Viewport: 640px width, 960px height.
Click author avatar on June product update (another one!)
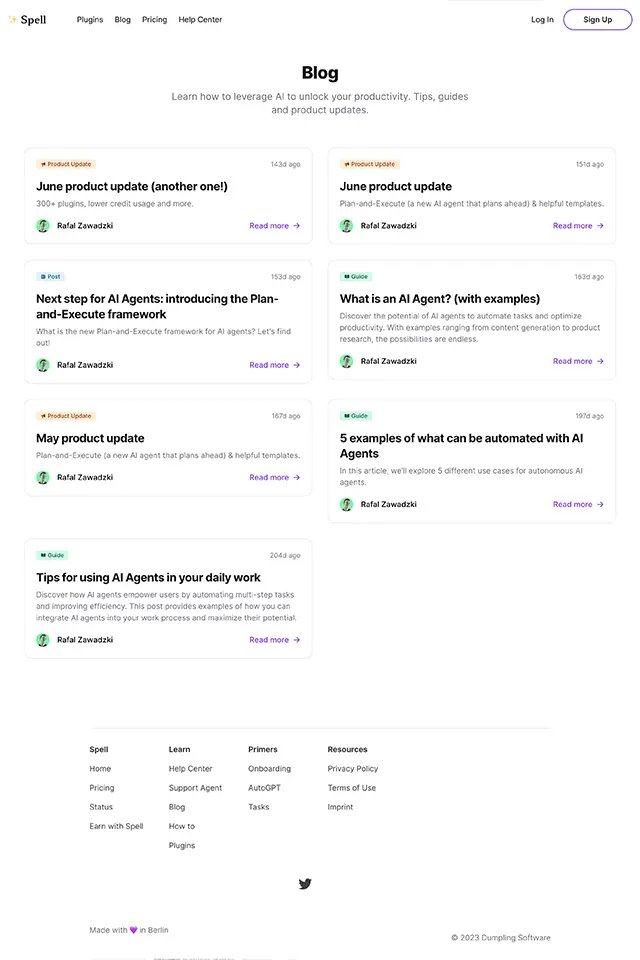(43, 226)
